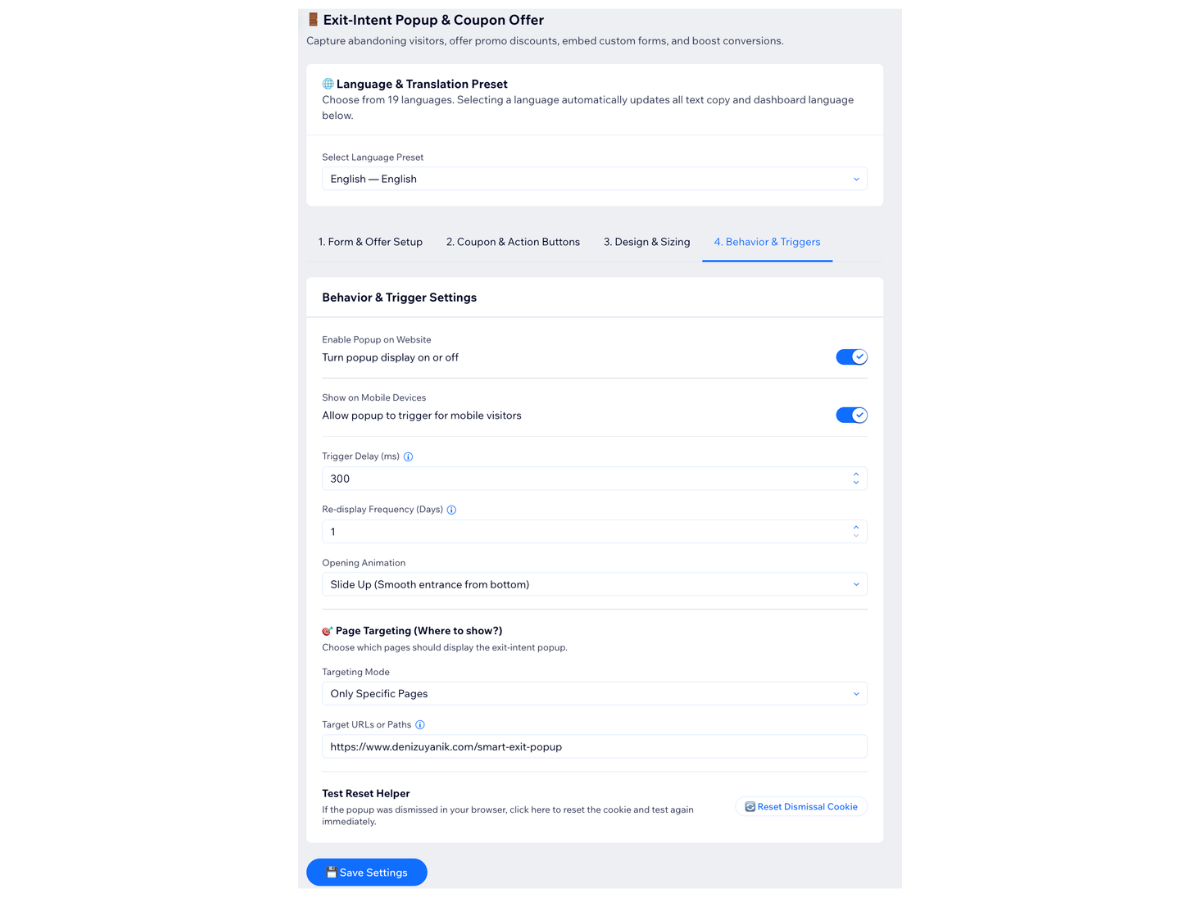Switch to Form & Offer Setup tab
The image size is (1200, 900).
370,242
